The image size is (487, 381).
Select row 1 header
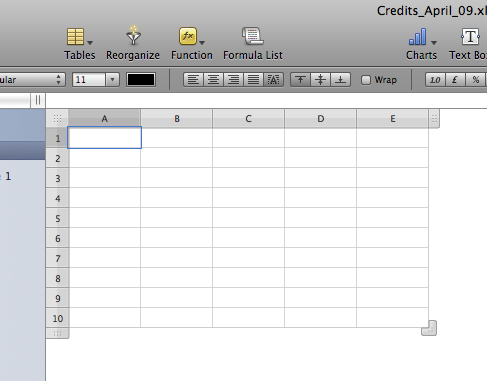point(57,138)
